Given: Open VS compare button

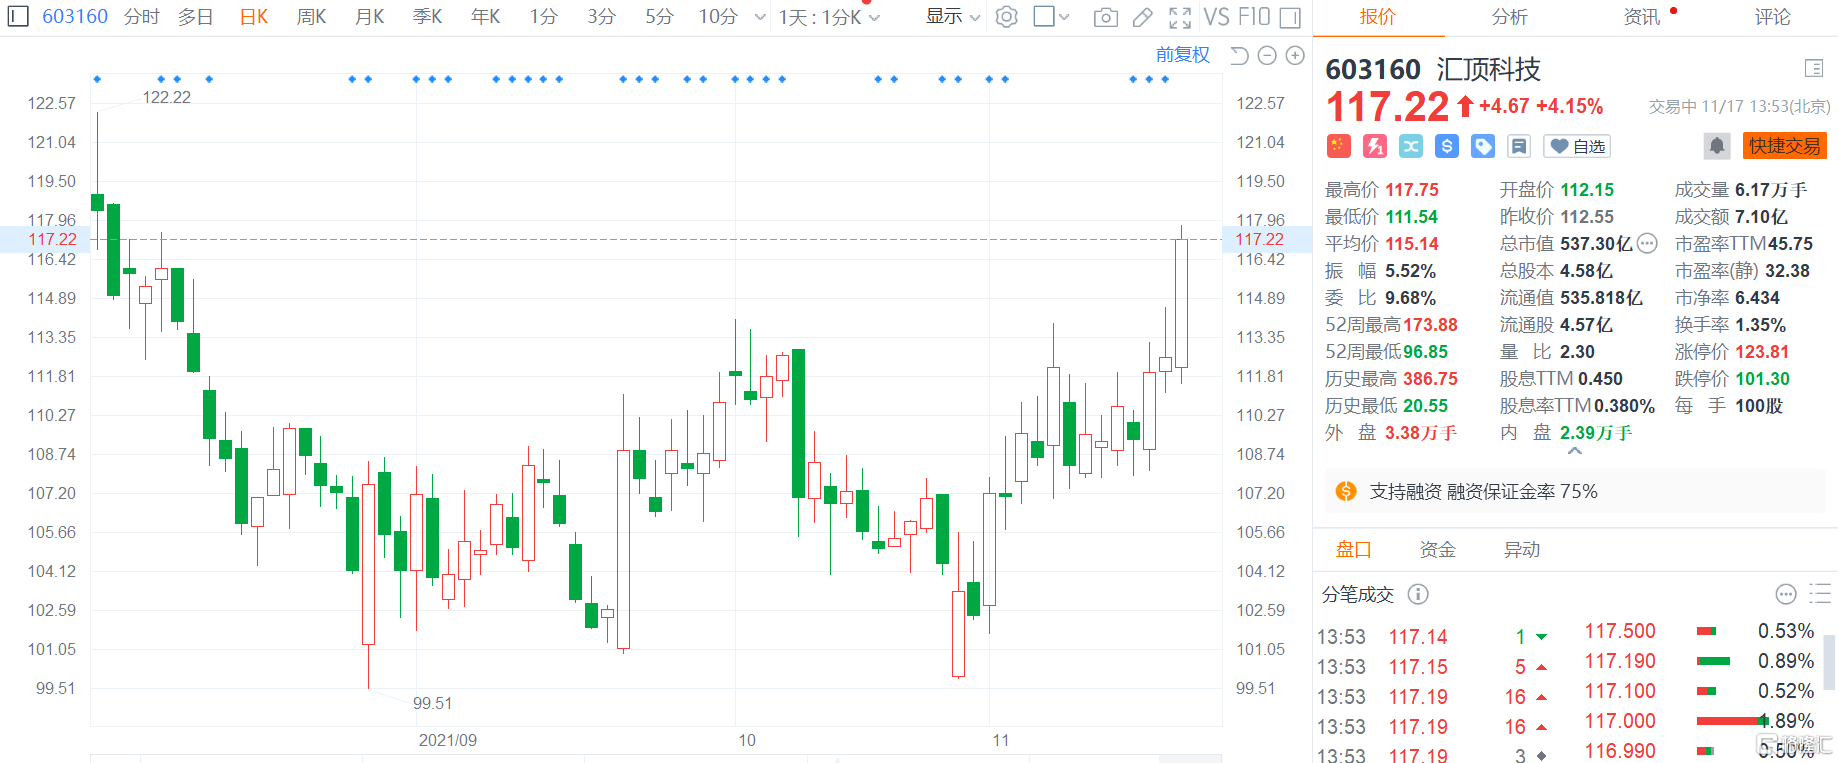Looking at the screenshot, I should (1216, 17).
